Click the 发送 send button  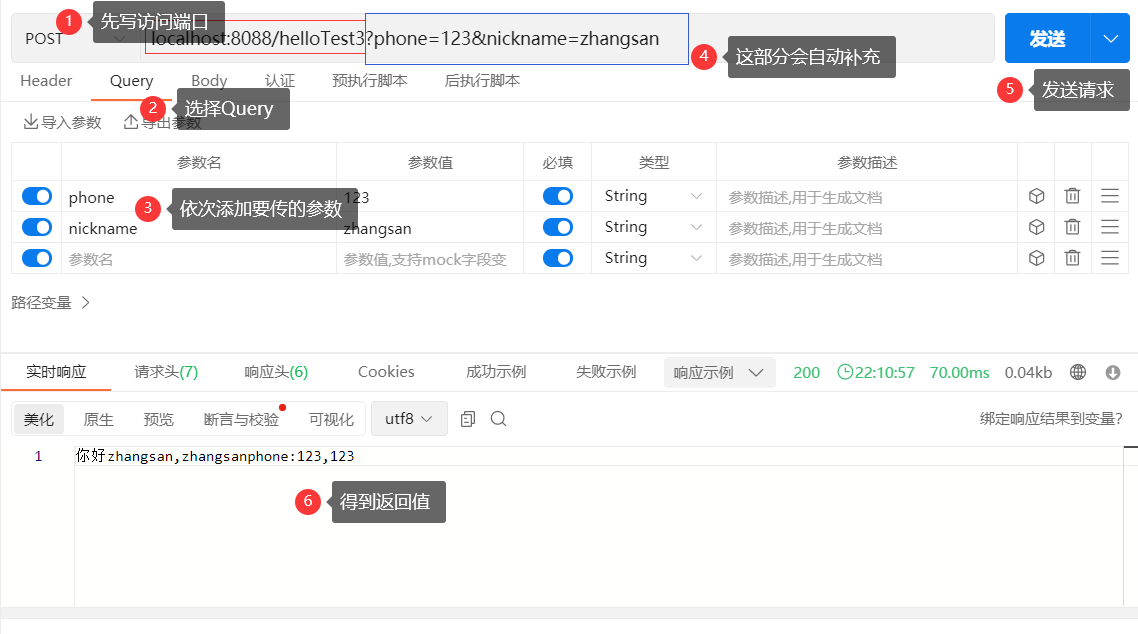[1047, 38]
